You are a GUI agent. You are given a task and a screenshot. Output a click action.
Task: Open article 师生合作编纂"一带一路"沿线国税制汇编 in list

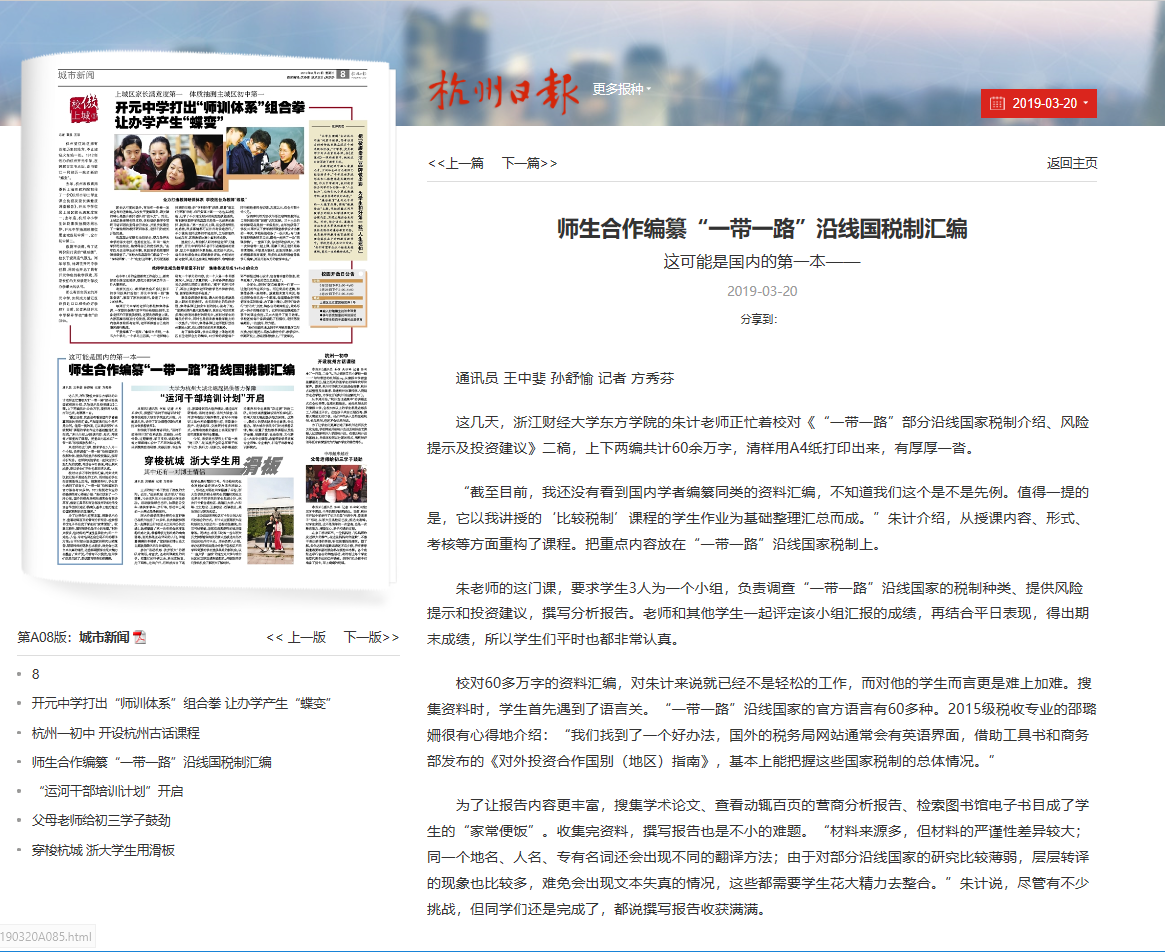click(152, 762)
